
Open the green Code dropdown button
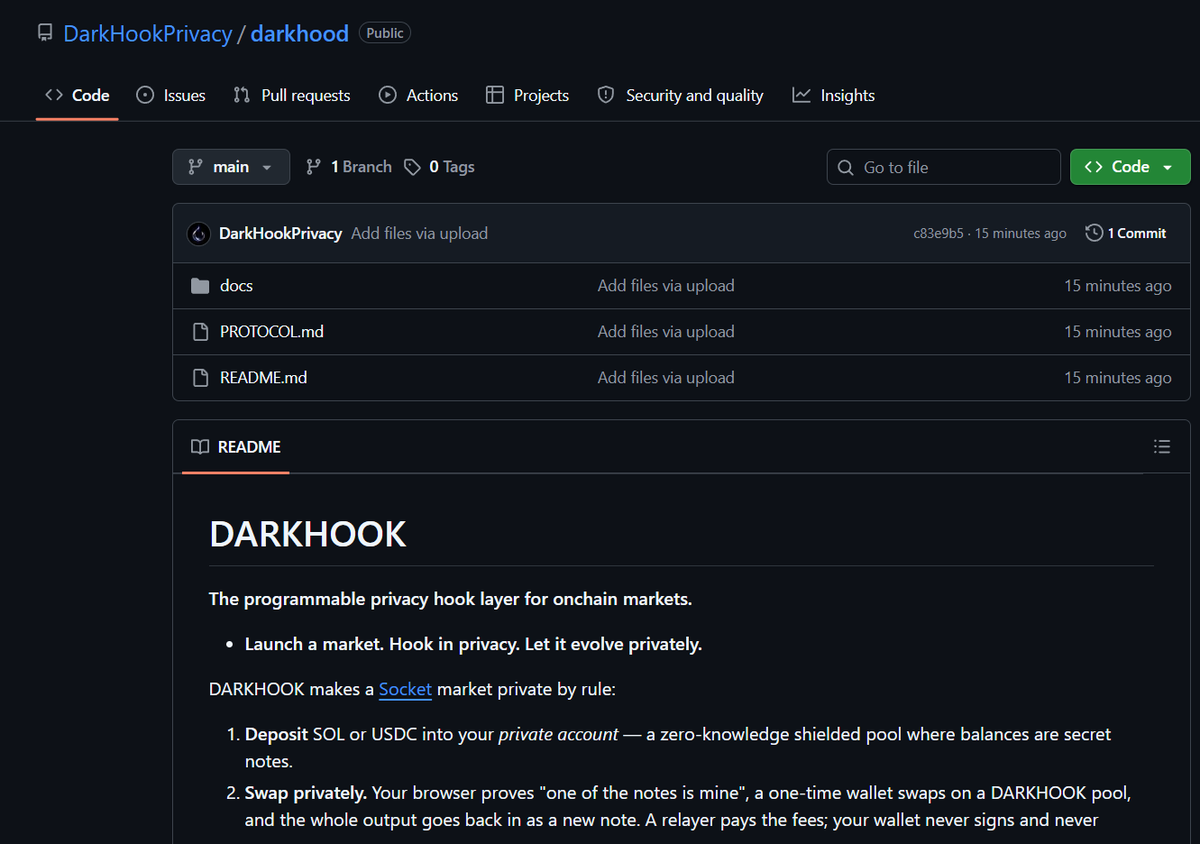coord(1130,167)
